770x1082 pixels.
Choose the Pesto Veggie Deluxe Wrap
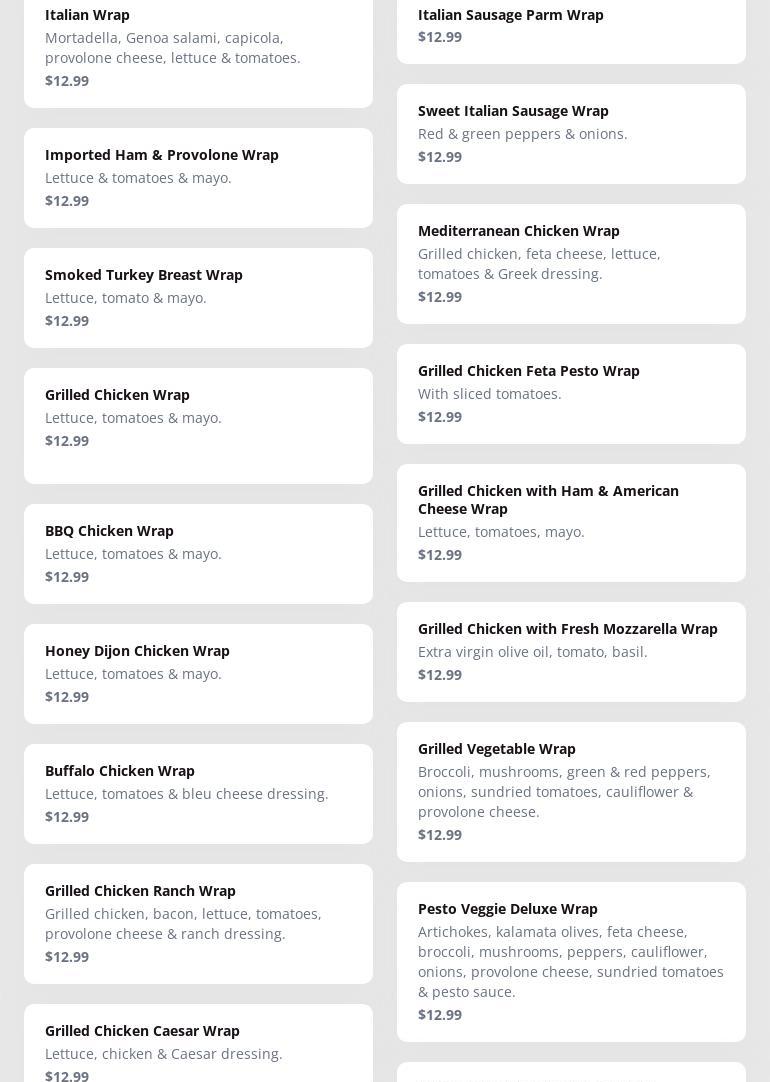pyautogui.click(x=571, y=962)
